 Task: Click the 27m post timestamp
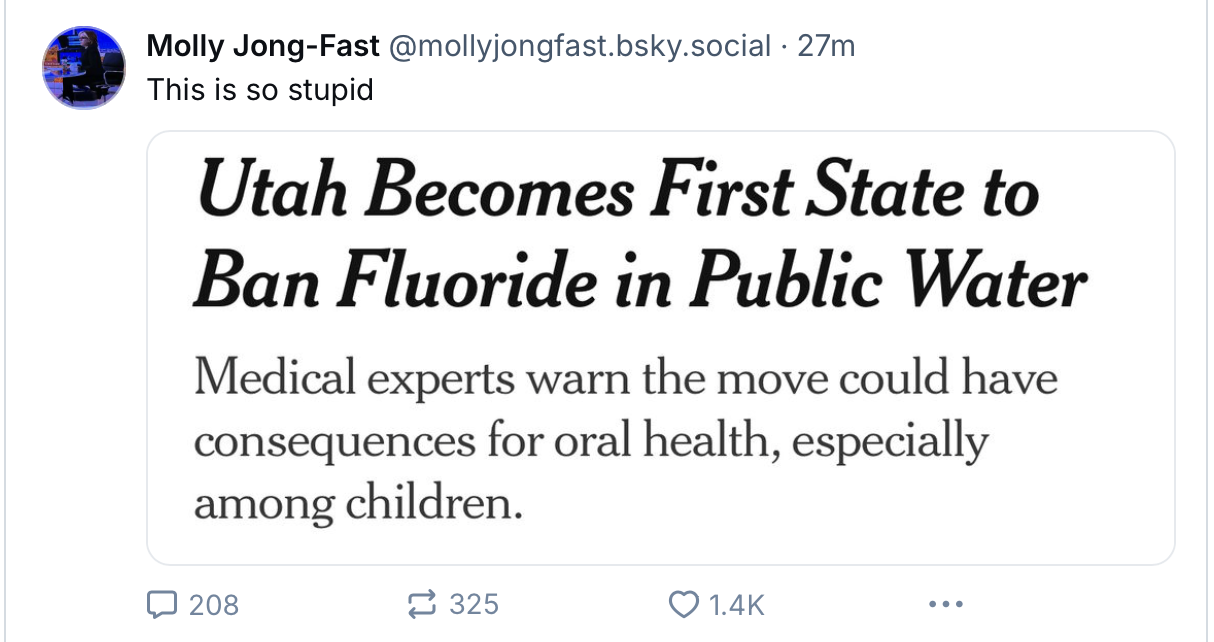click(826, 46)
